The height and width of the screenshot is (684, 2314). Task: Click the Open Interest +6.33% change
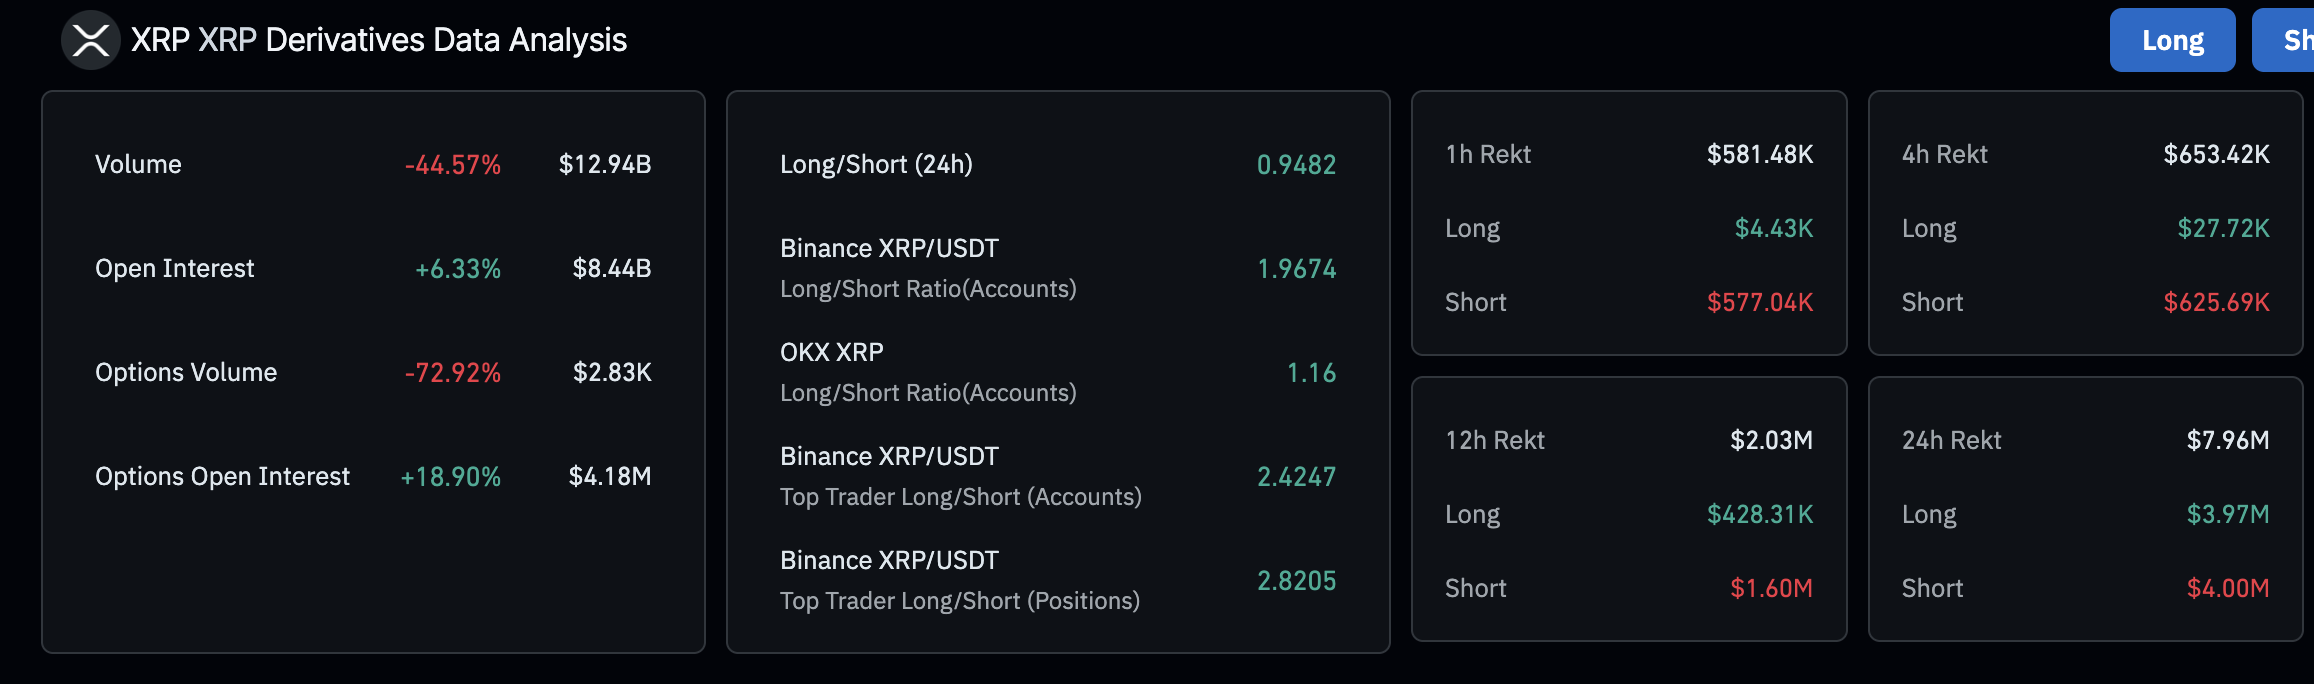point(458,269)
